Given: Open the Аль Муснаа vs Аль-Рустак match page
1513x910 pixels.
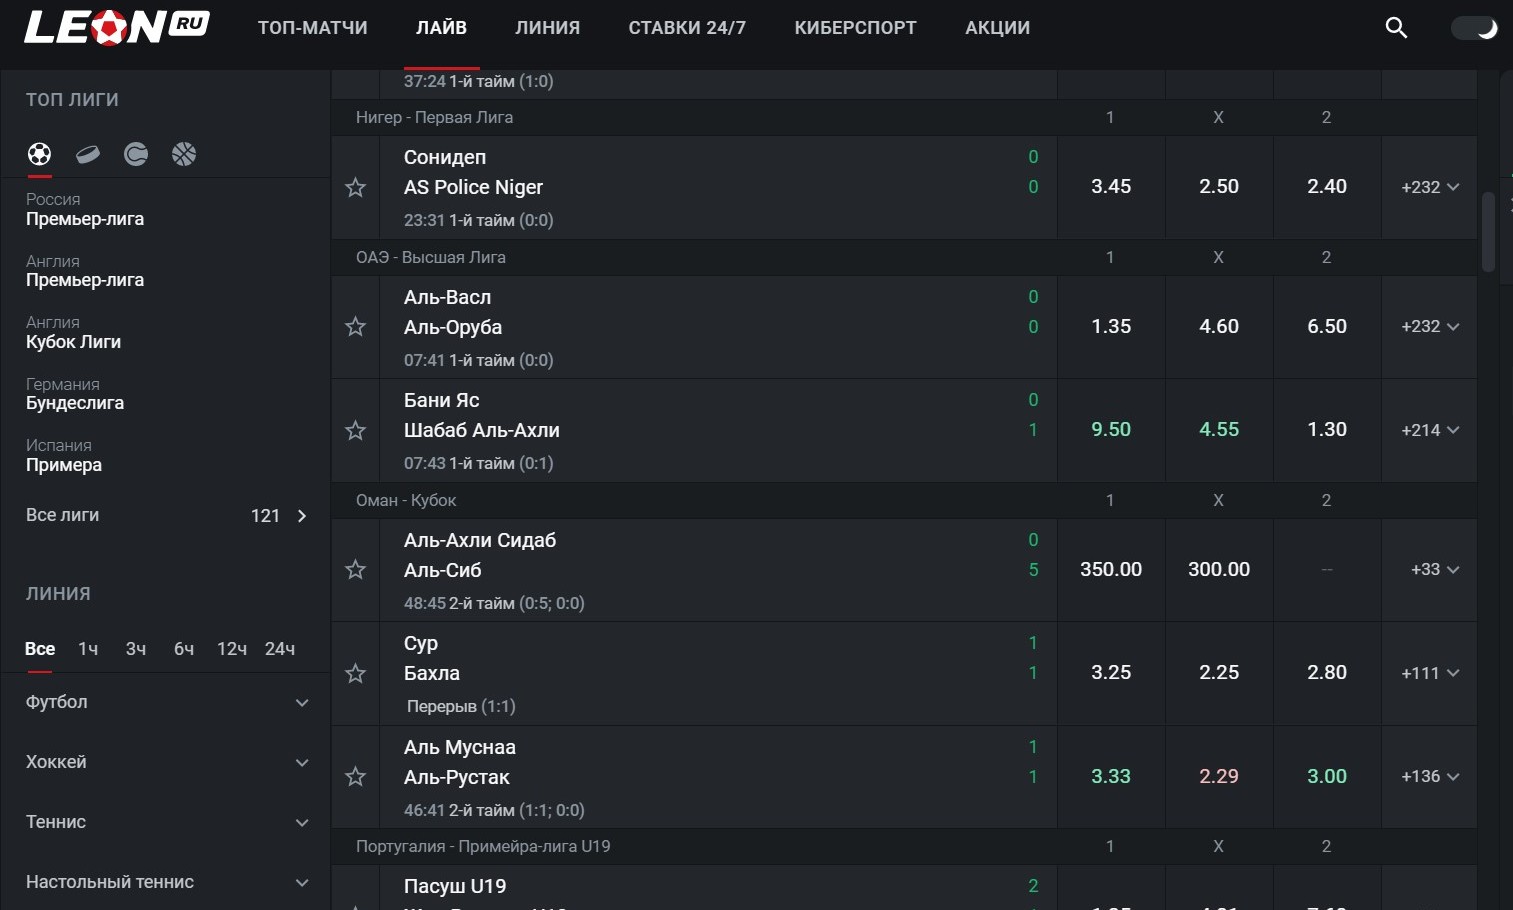Looking at the screenshot, I should click(718, 777).
